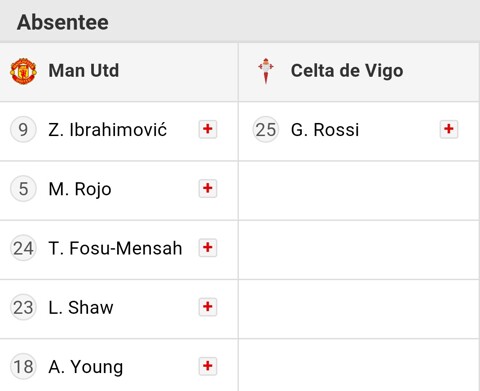Viewport: 480px width, 391px height.
Task: Select shirt number 9 badge
Action: click(23, 129)
